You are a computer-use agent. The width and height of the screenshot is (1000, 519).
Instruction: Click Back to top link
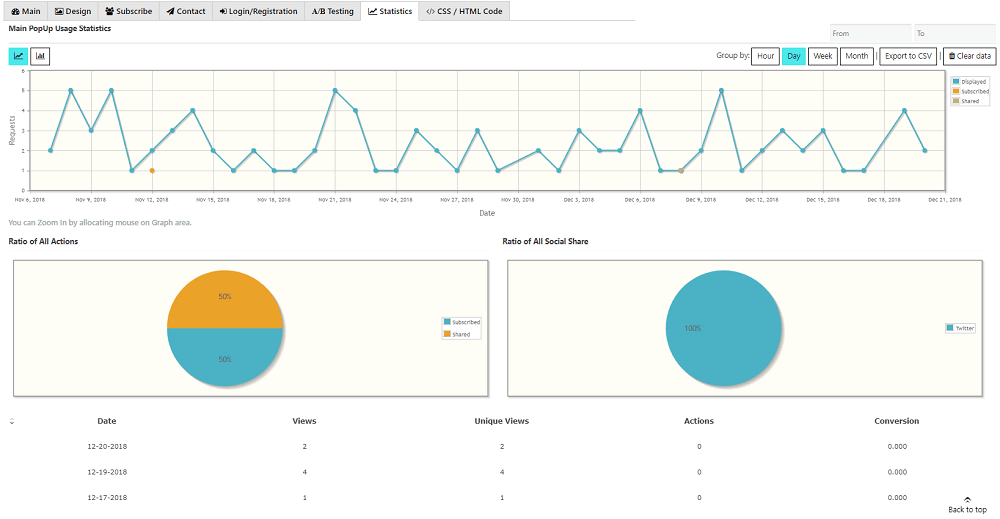coord(967,505)
